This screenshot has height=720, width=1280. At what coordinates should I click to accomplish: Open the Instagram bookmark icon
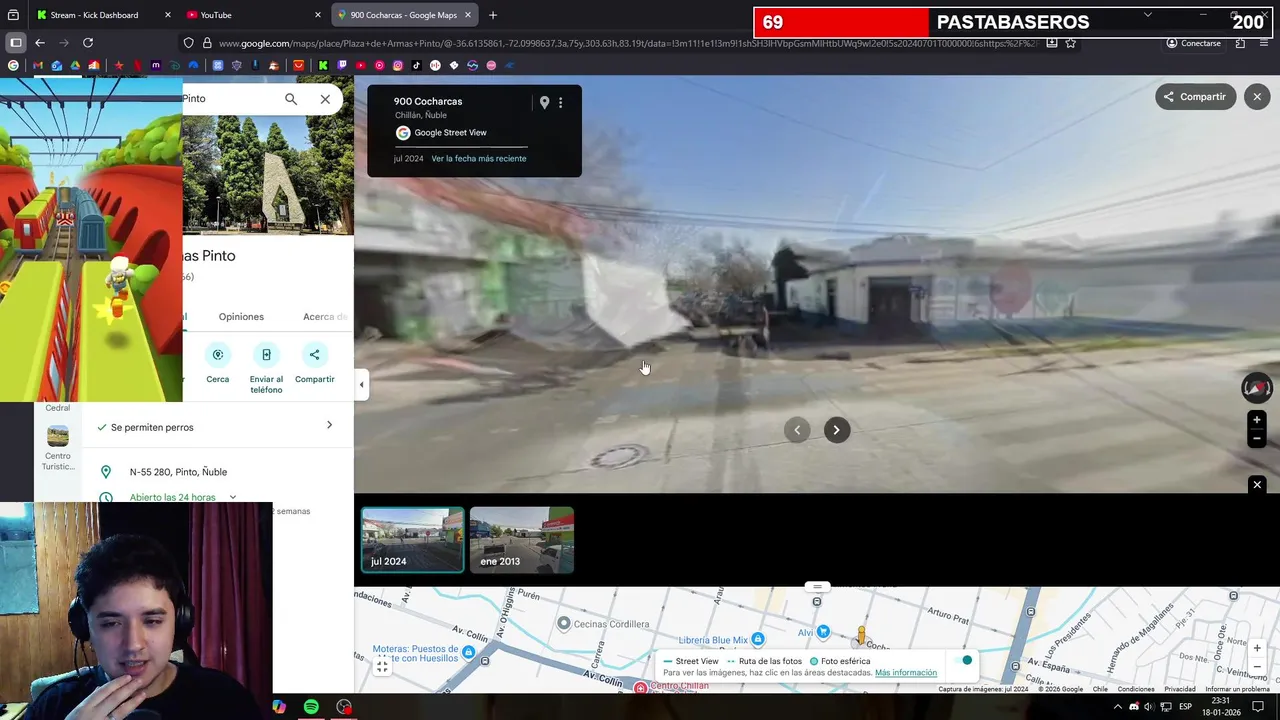(x=398, y=65)
